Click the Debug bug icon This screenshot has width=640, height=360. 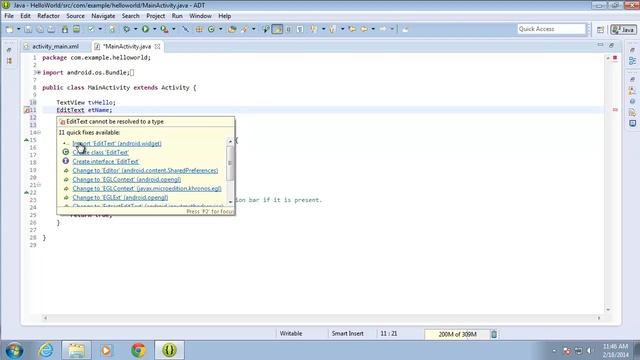pos(127,29)
